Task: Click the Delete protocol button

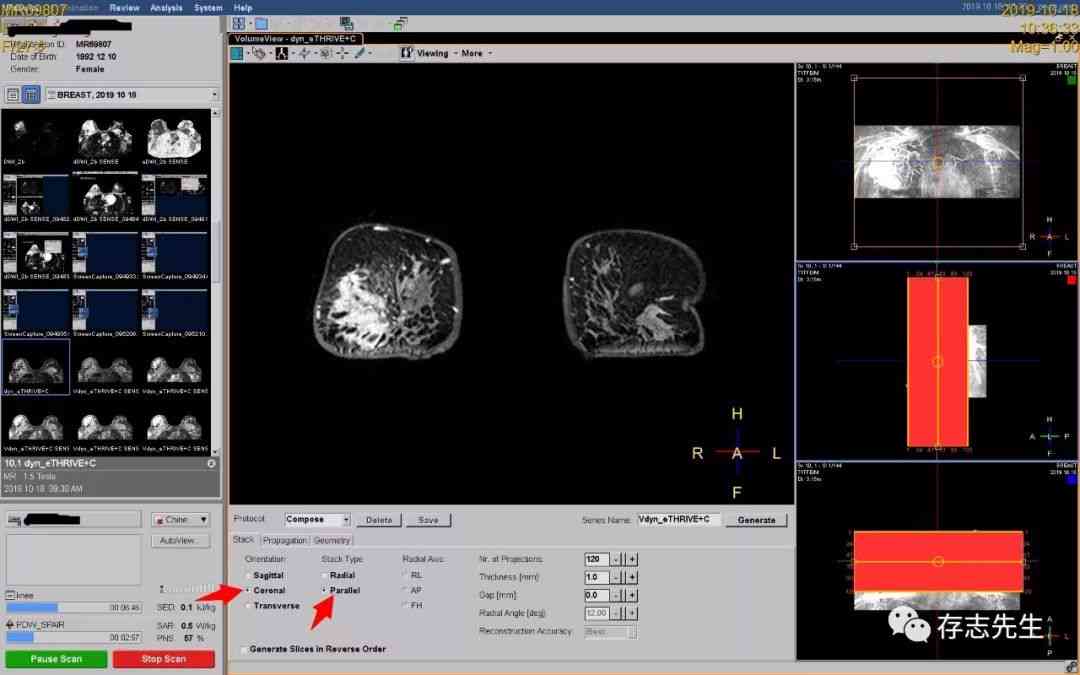Action: tap(379, 520)
